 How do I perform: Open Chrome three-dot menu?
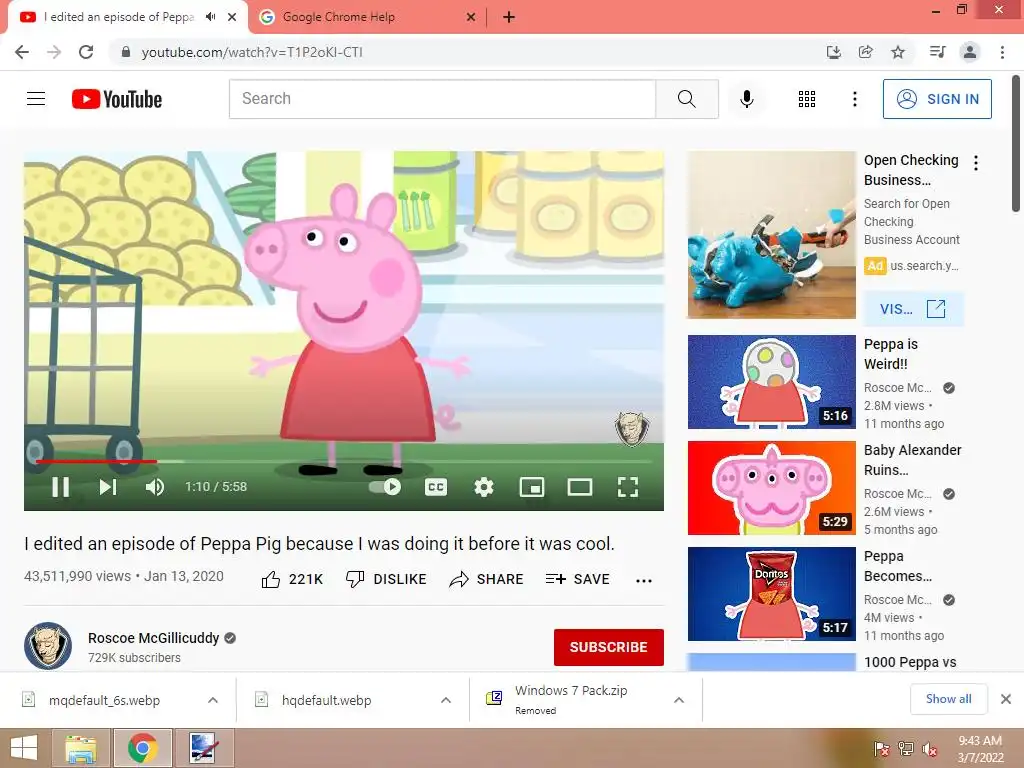coord(1002,52)
